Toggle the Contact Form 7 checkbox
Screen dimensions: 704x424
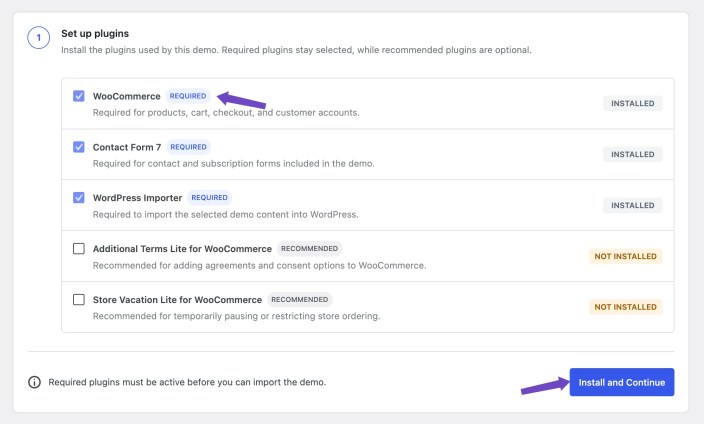click(x=79, y=147)
